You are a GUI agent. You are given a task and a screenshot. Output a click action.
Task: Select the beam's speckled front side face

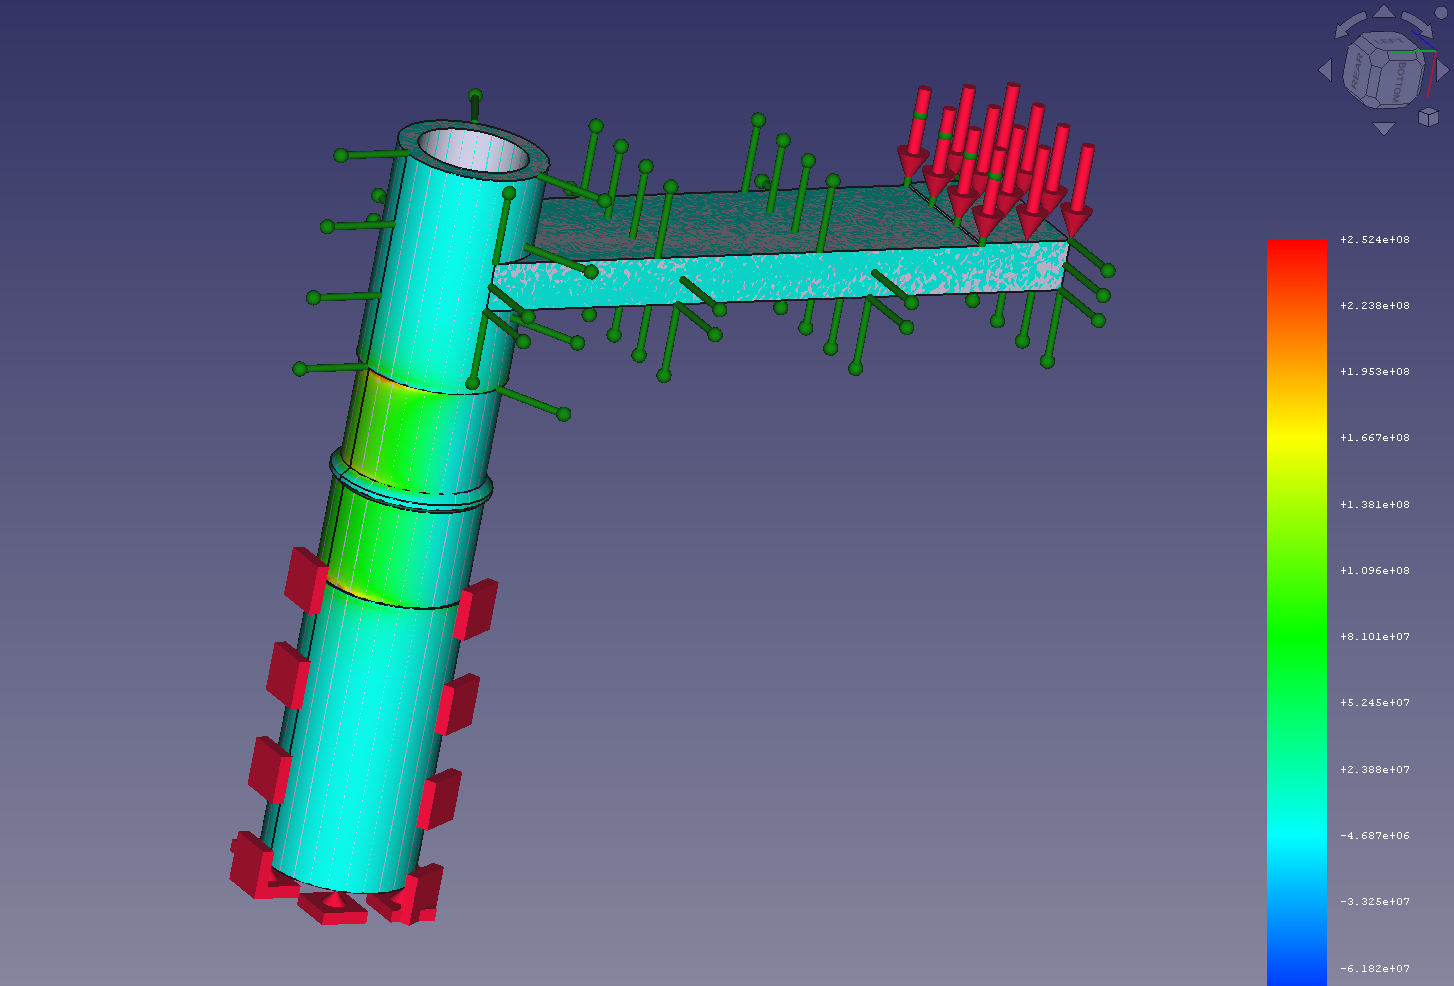[780, 279]
